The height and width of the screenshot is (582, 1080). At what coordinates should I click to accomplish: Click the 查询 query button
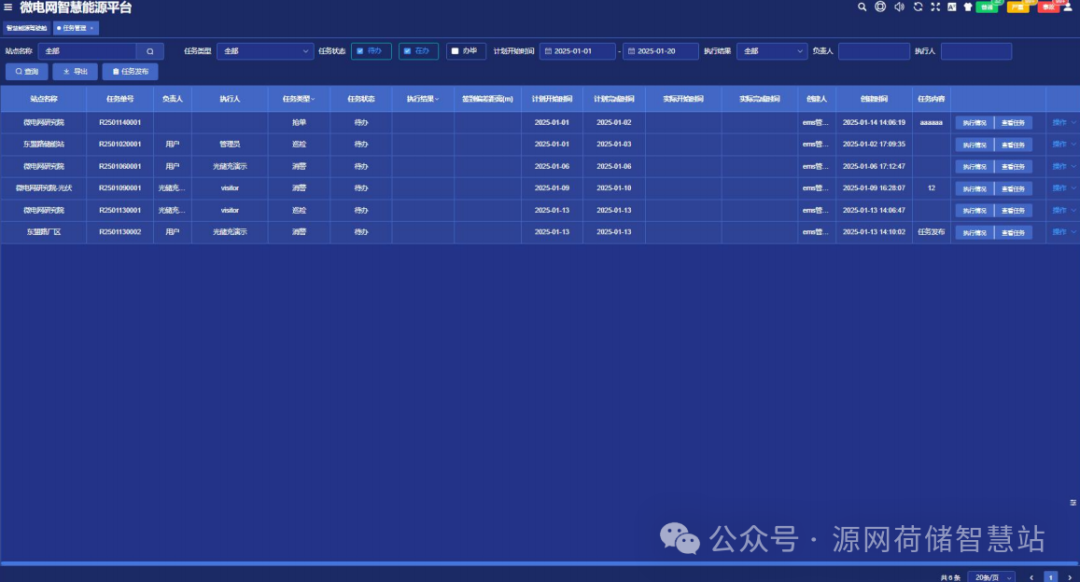tap(27, 71)
